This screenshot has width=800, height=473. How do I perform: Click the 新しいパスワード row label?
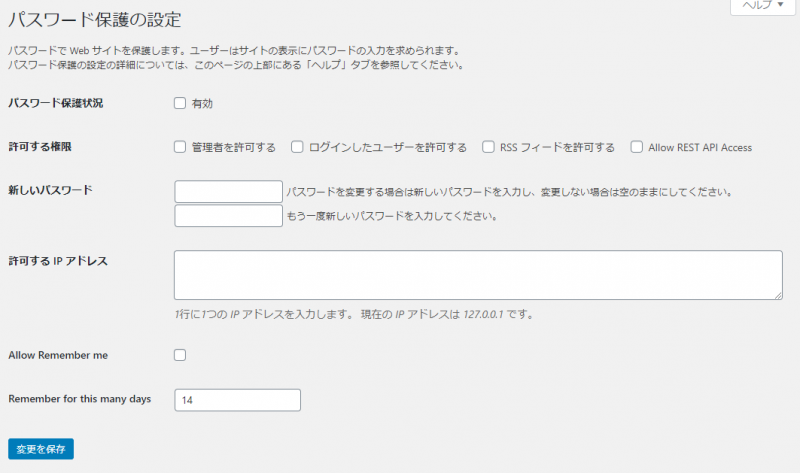tap(50, 189)
